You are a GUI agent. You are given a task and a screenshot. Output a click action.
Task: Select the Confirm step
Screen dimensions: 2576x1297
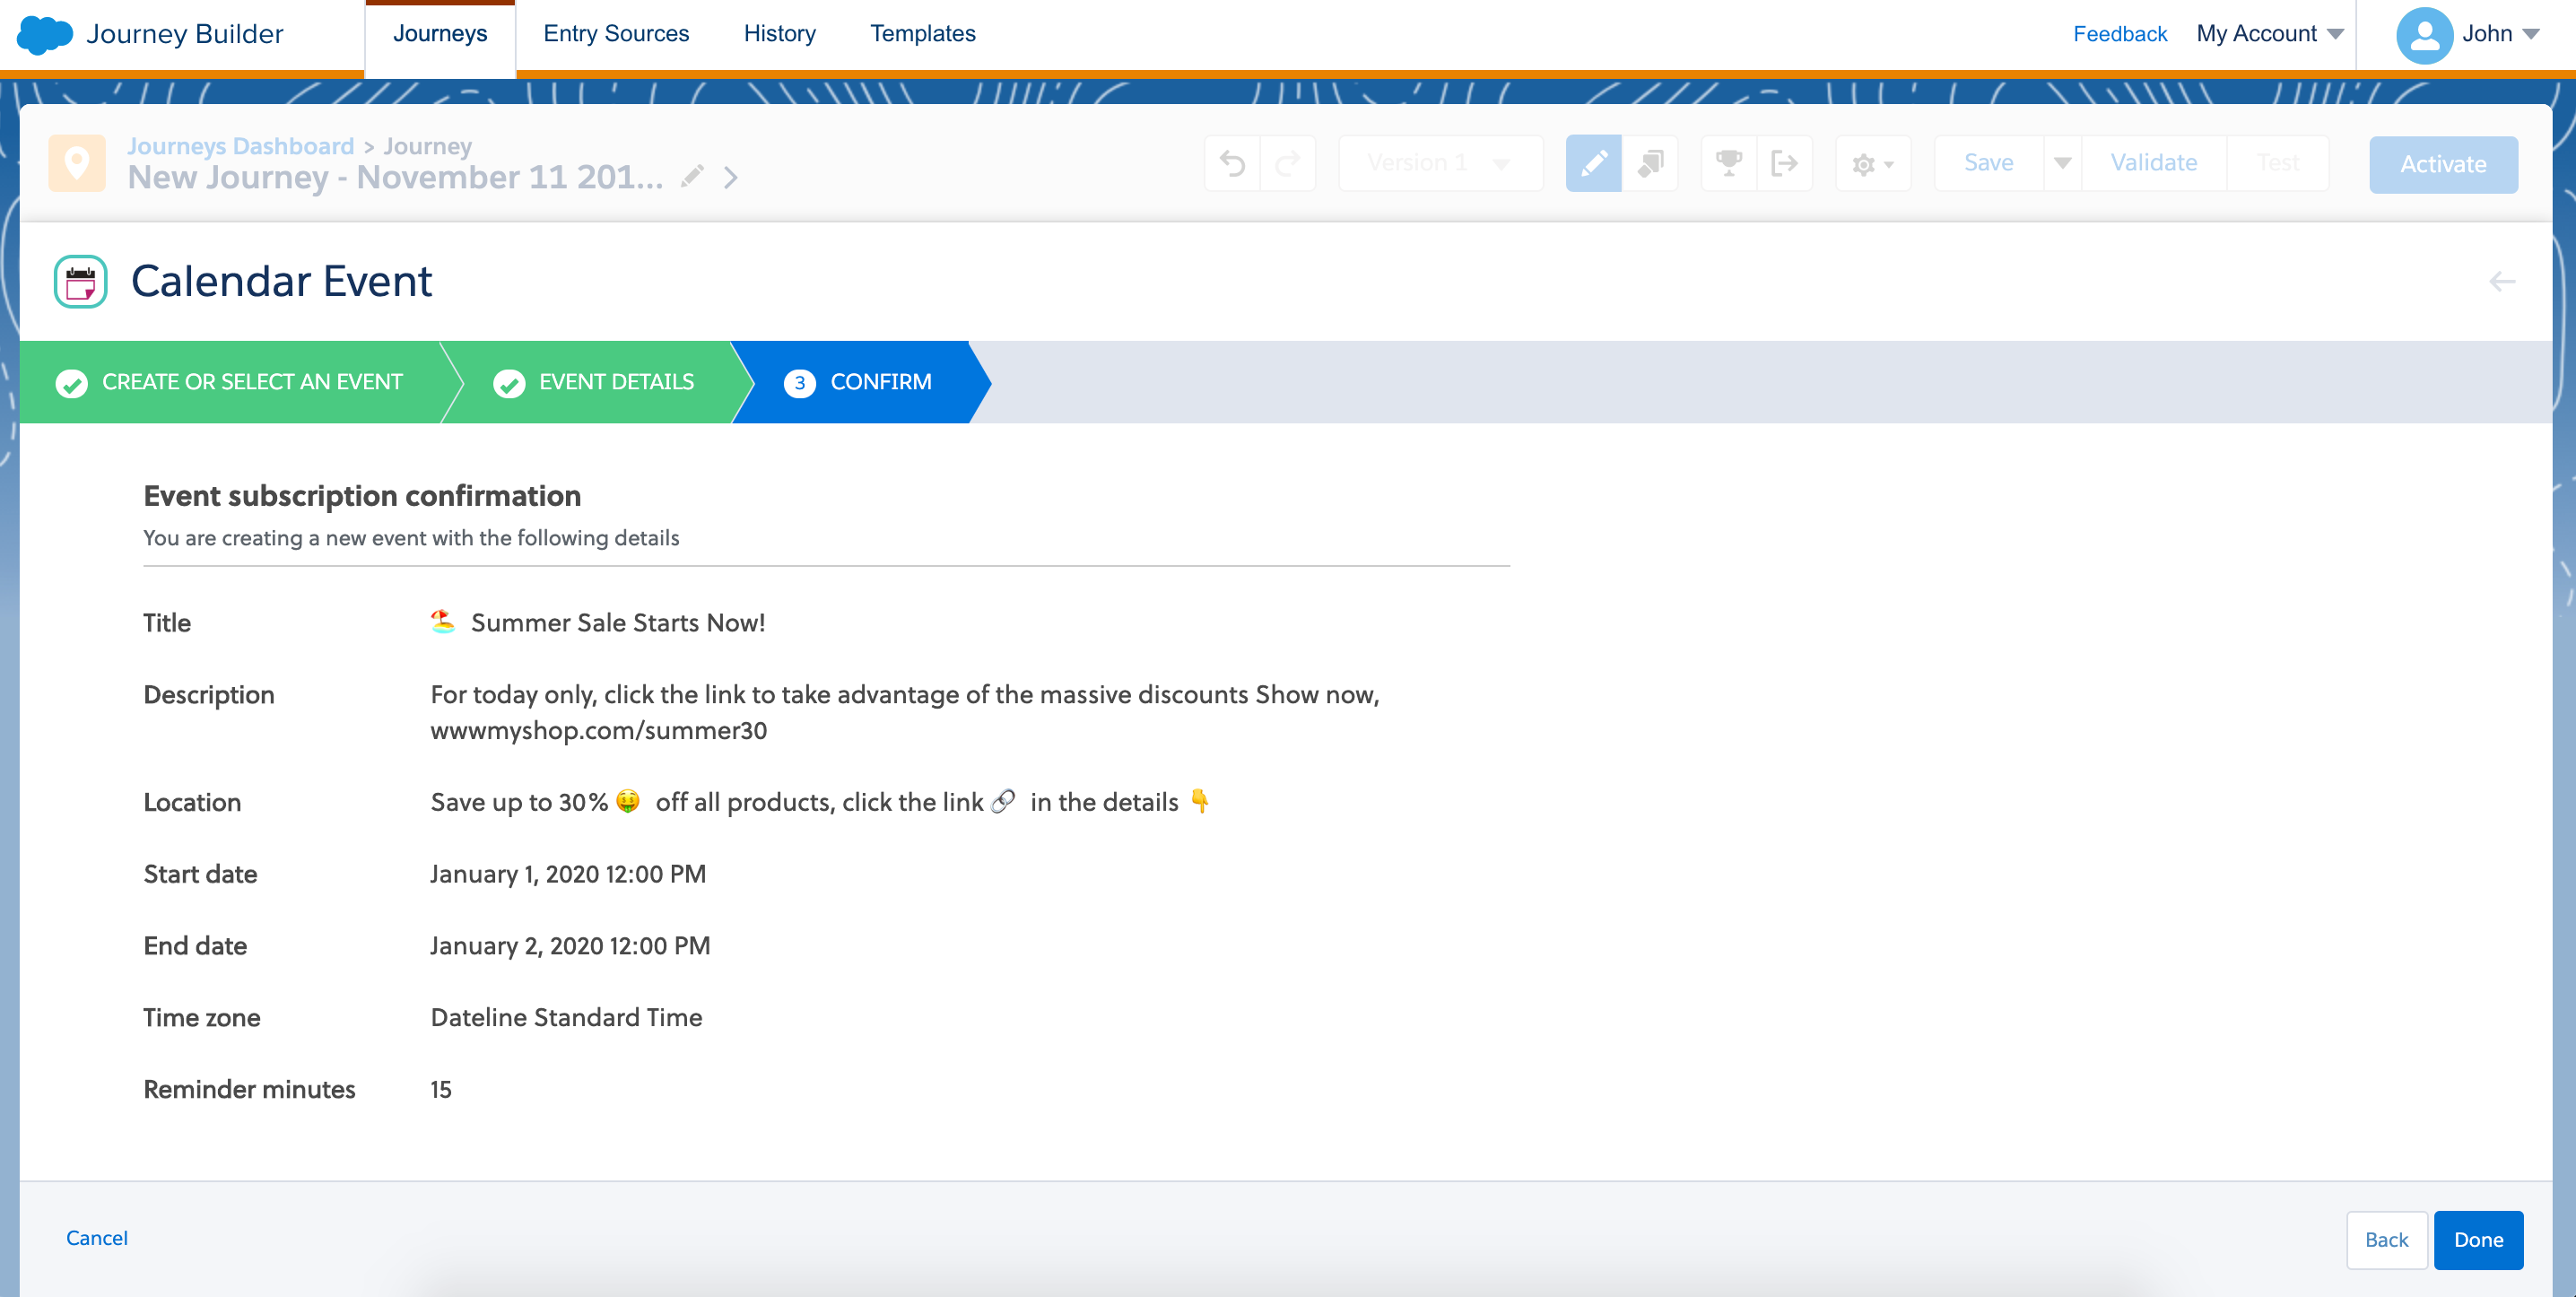[861, 382]
